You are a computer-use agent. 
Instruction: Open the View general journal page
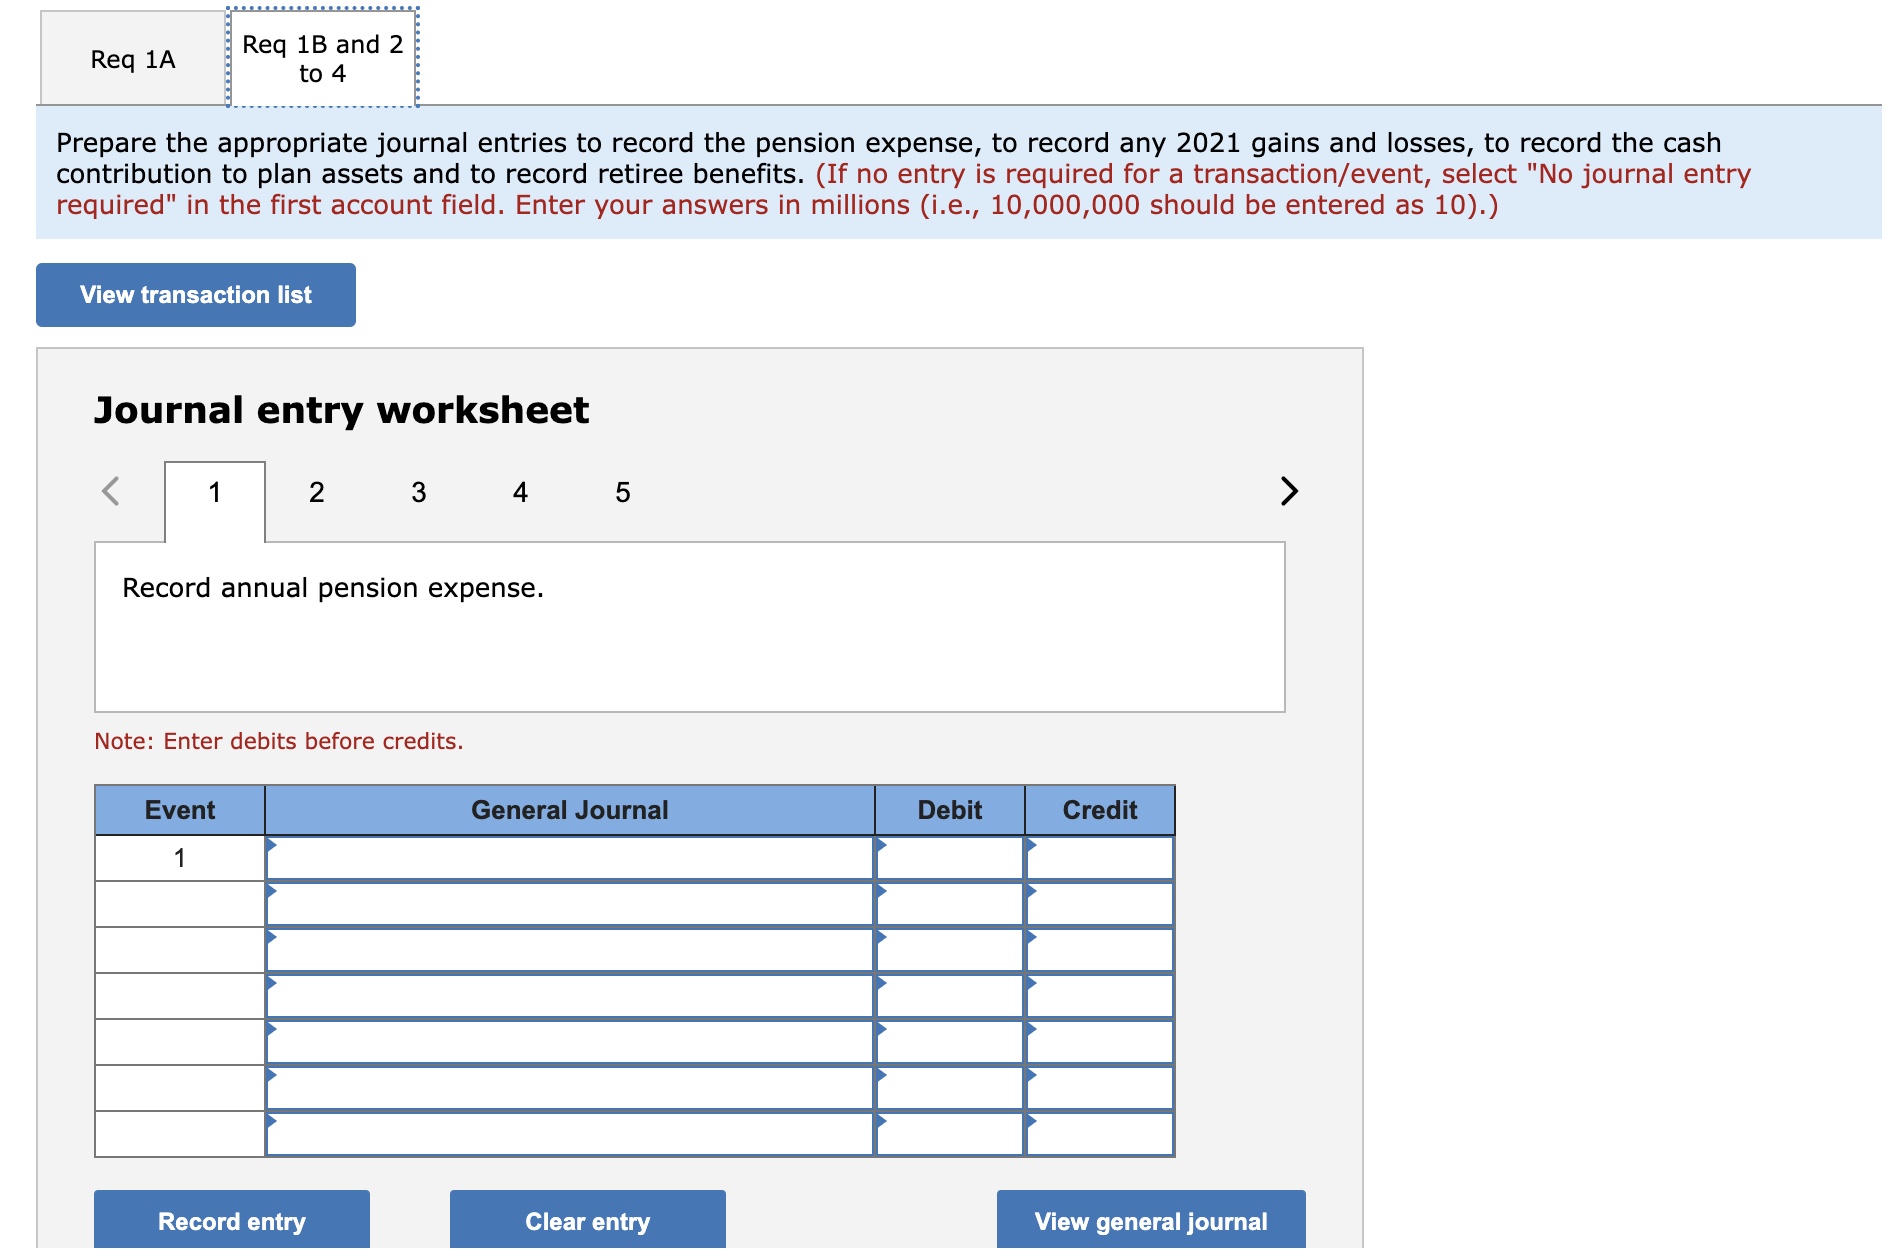click(1150, 1221)
